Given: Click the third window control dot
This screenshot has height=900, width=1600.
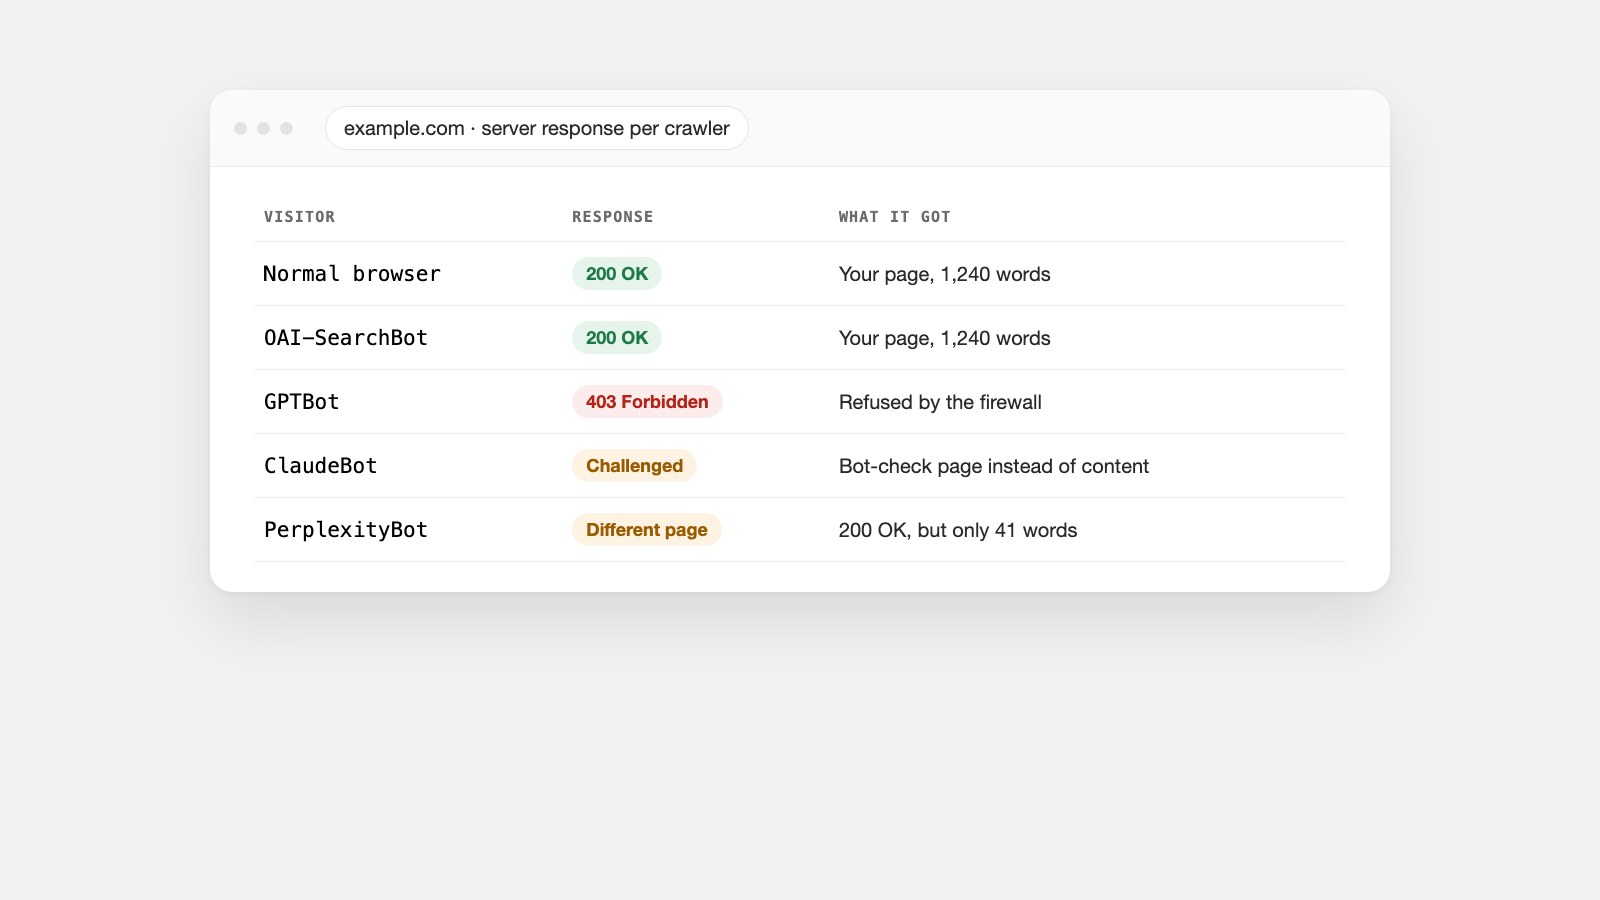Looking at the screenshot, I should [286, 128].
